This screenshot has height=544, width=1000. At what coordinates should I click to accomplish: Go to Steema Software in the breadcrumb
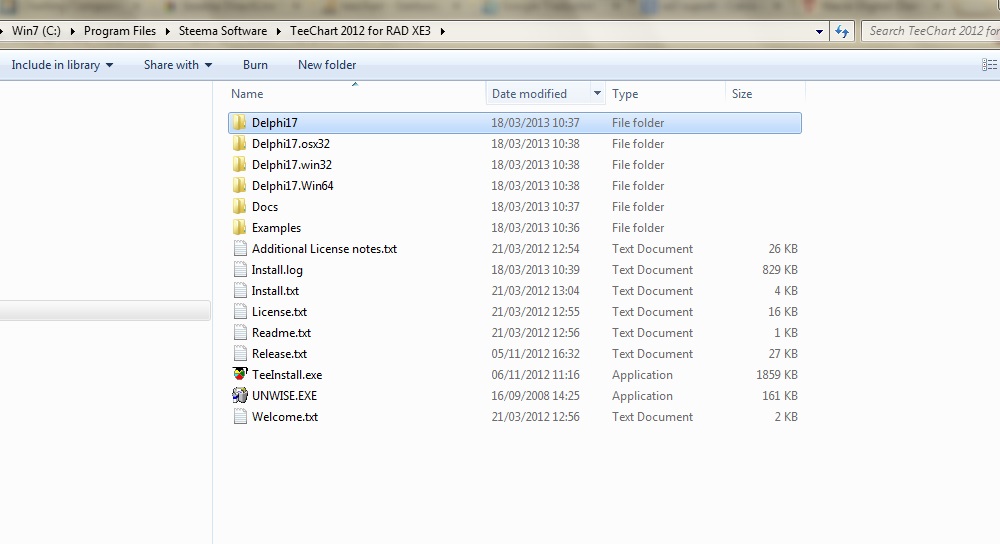click(x=223, y=31)
